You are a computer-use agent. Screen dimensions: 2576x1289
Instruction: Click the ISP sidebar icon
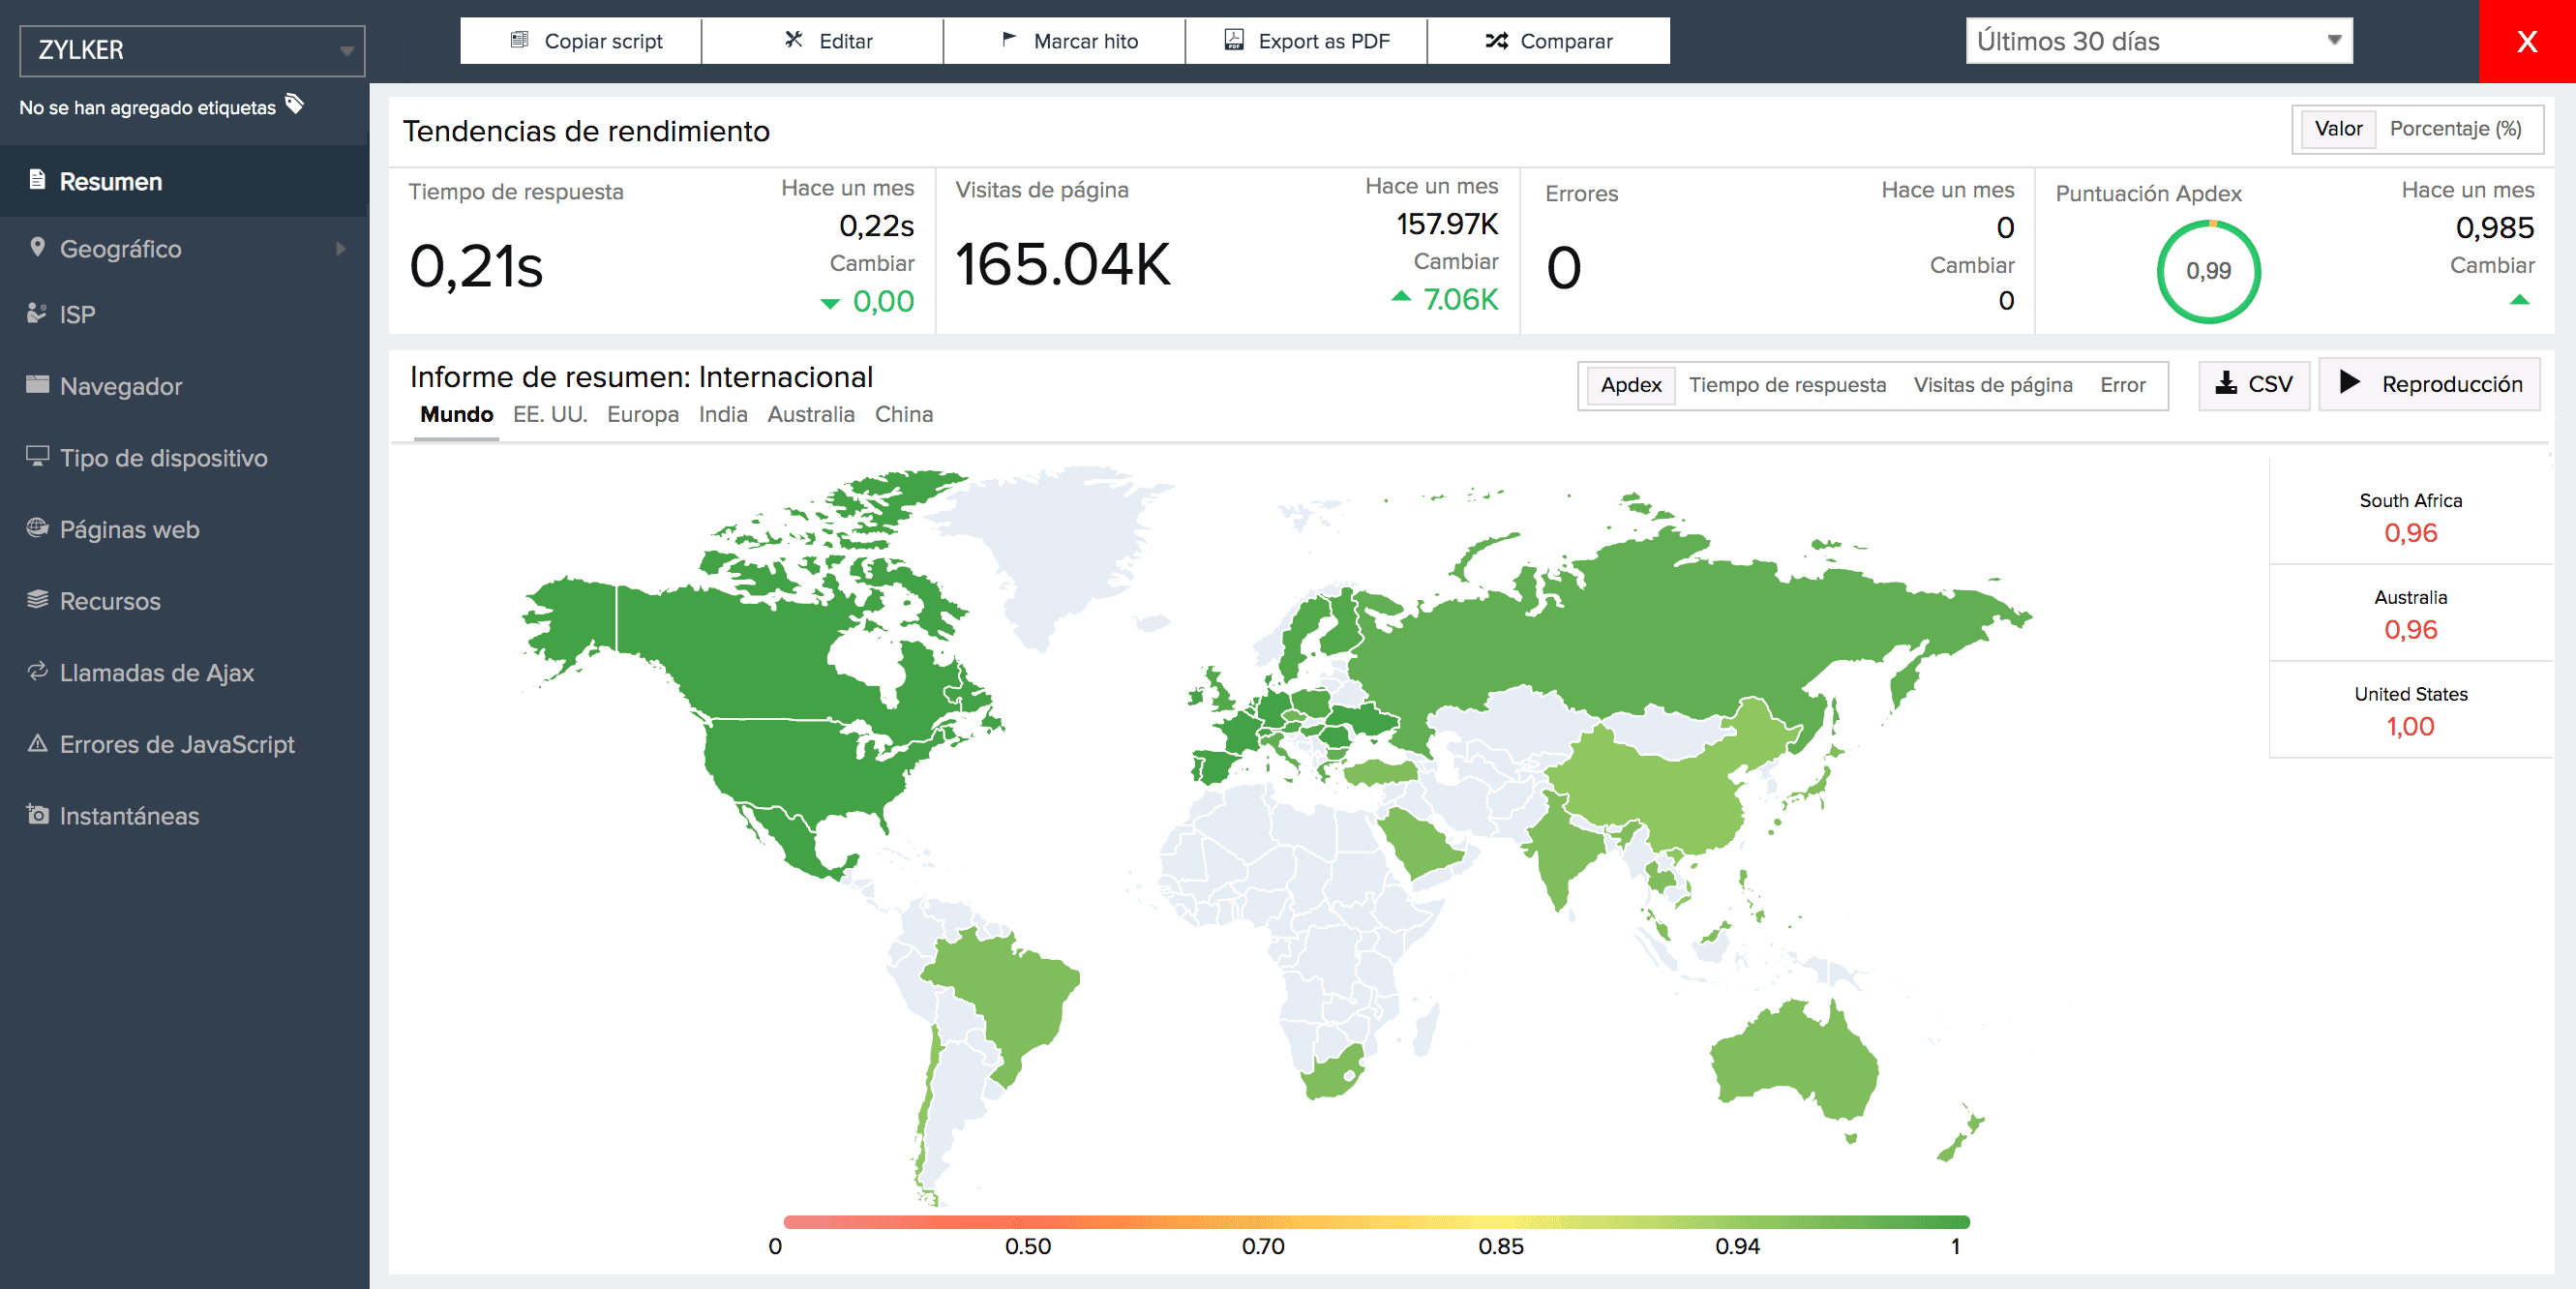pos(37,313)
